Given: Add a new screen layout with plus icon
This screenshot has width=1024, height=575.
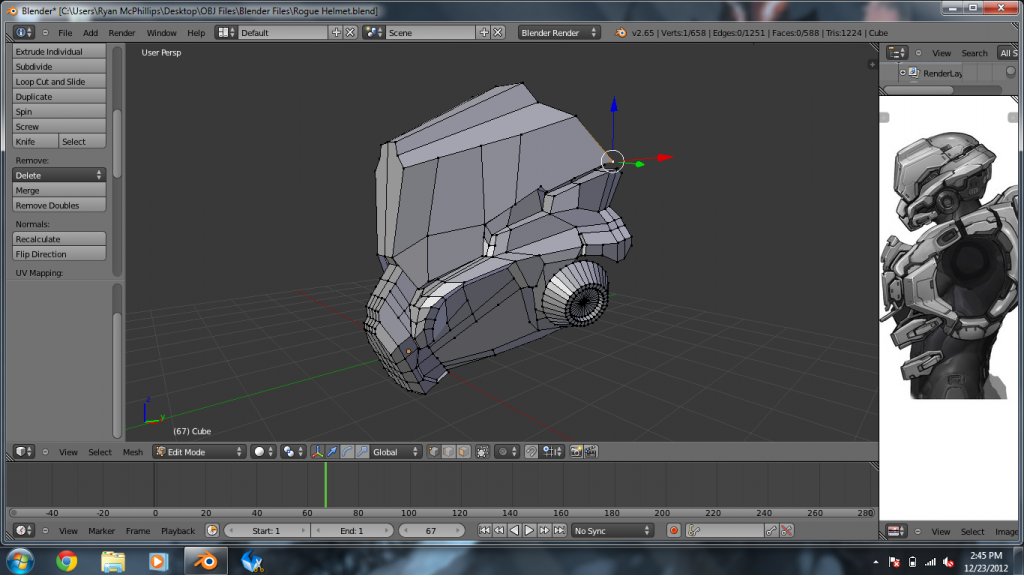Looking at the screenshot, I should pyautogui.click(x=336, y=32).
